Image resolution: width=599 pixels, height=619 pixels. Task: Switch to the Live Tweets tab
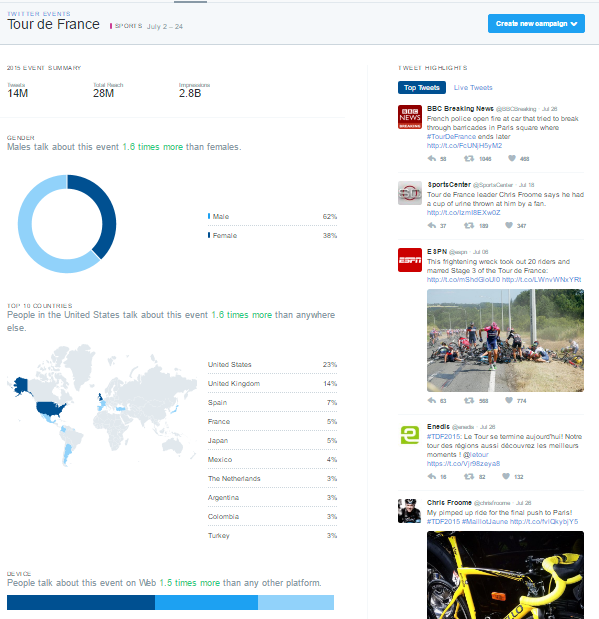(x=473, y=88)
